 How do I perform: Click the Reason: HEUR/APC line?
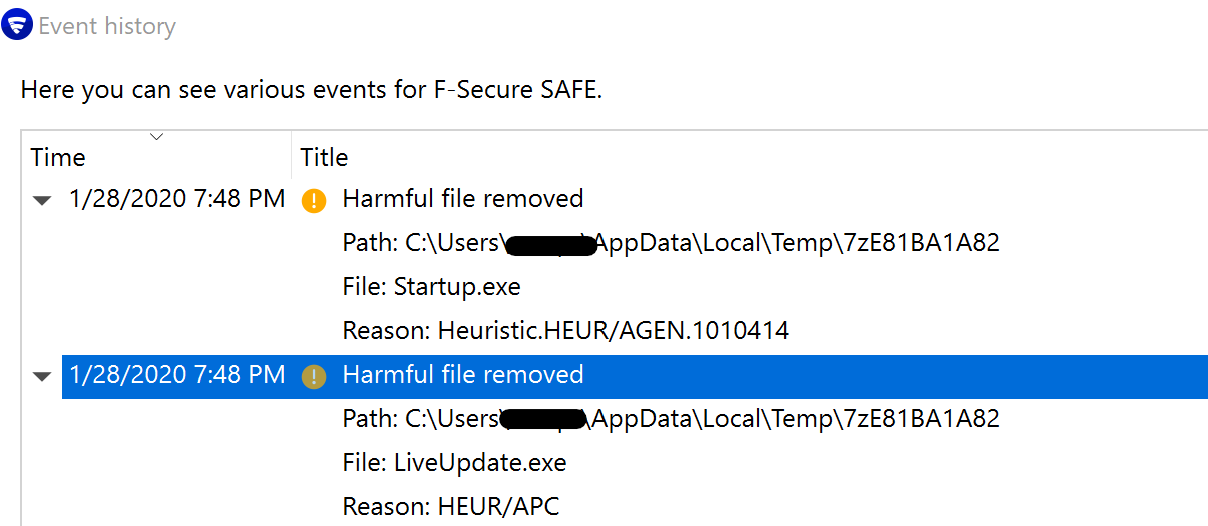point(450,507)
